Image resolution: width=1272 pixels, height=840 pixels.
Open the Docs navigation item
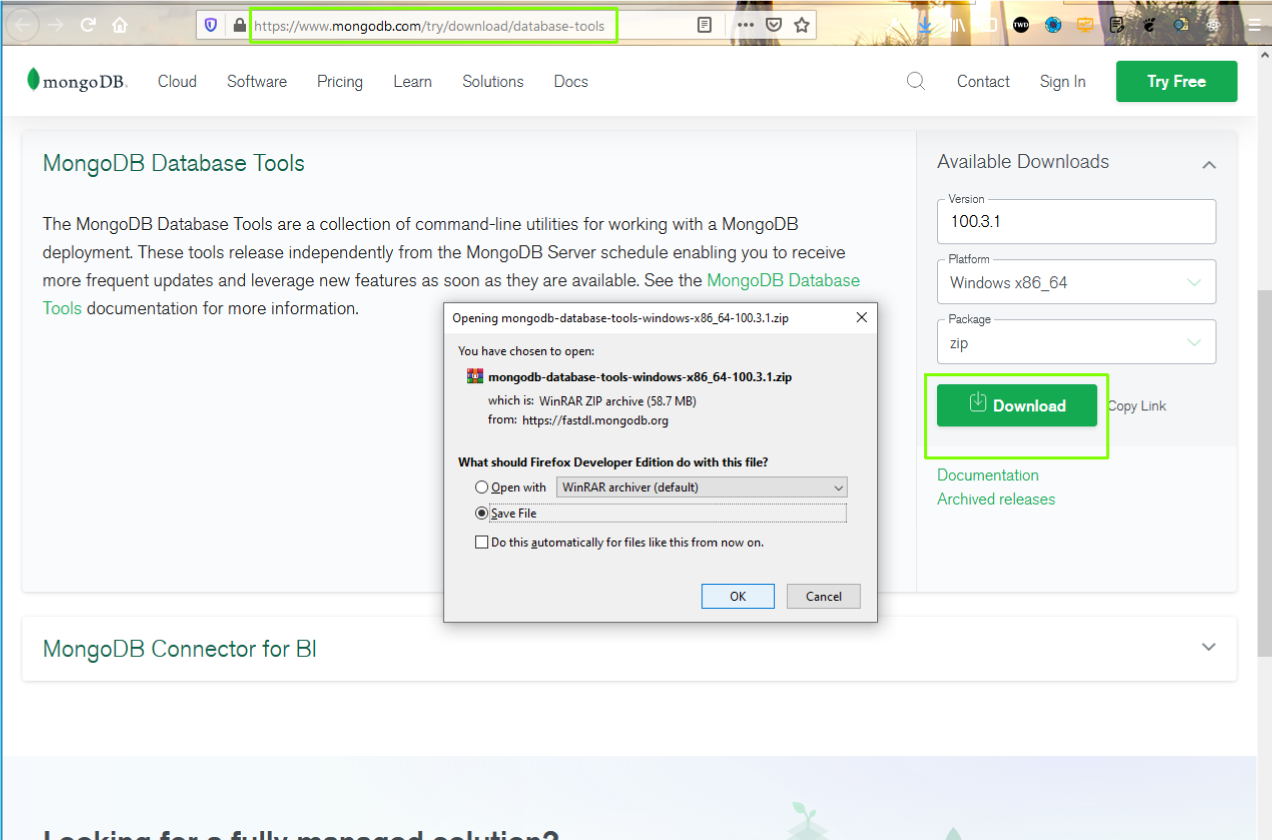pos(571,81)
